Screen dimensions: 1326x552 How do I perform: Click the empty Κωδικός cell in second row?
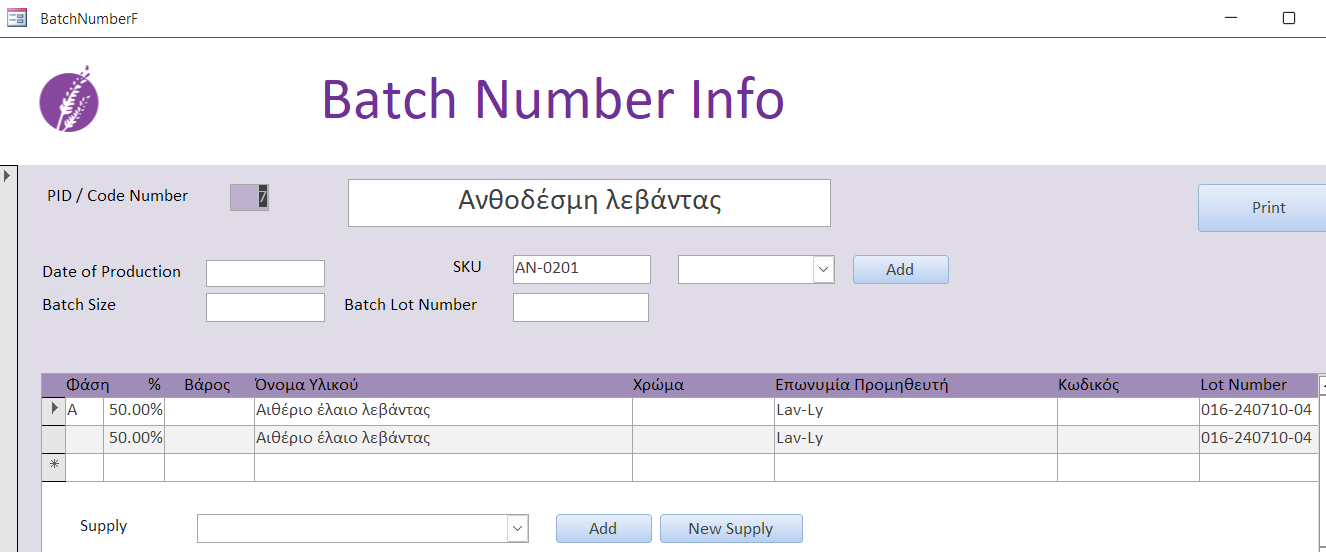[x=1128, y=438]
